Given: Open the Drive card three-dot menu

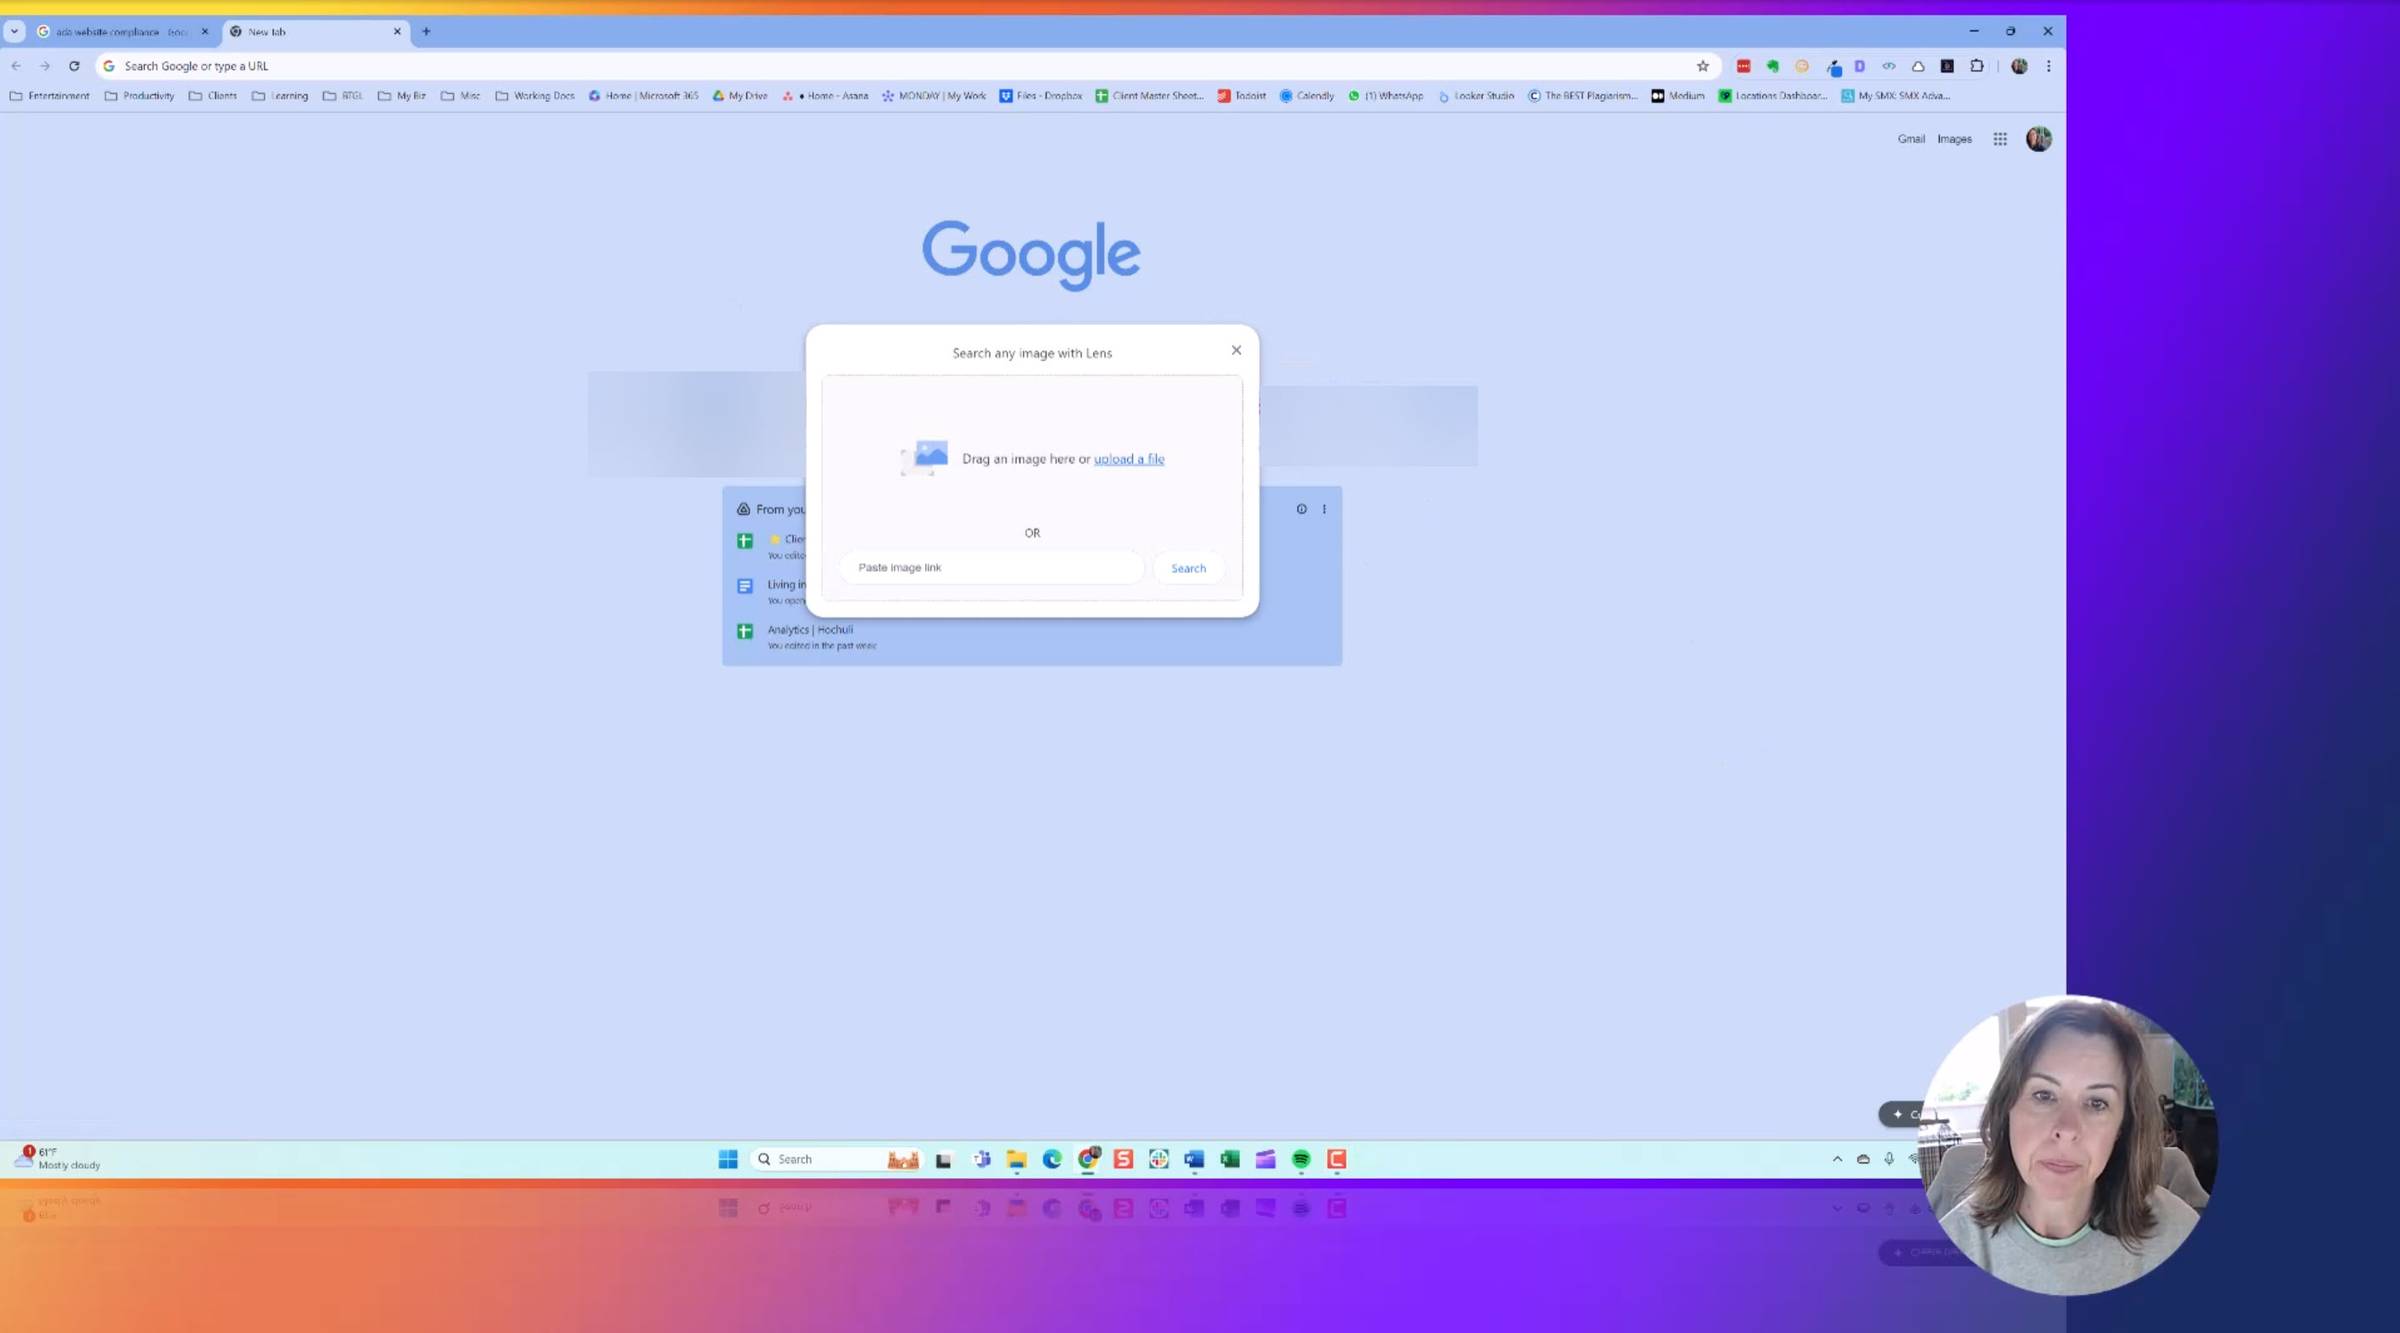Looking at the screenshot, I should [1324, 509].
